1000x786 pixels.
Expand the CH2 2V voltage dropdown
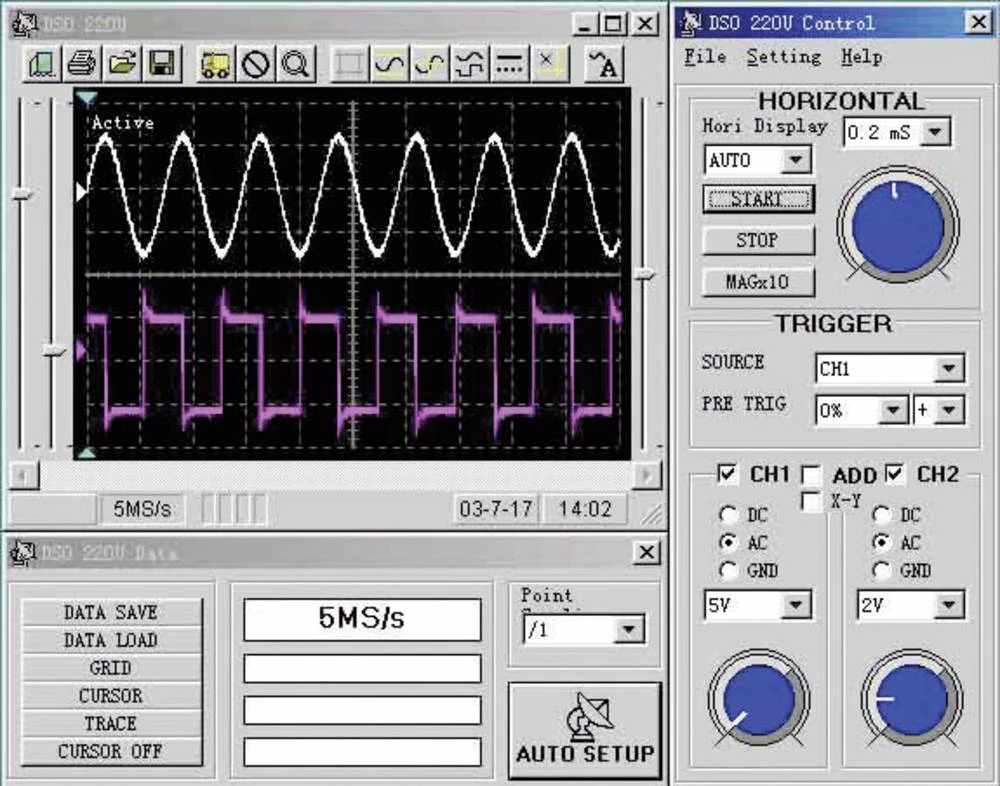pyautogui.click(x=949, y=605)
